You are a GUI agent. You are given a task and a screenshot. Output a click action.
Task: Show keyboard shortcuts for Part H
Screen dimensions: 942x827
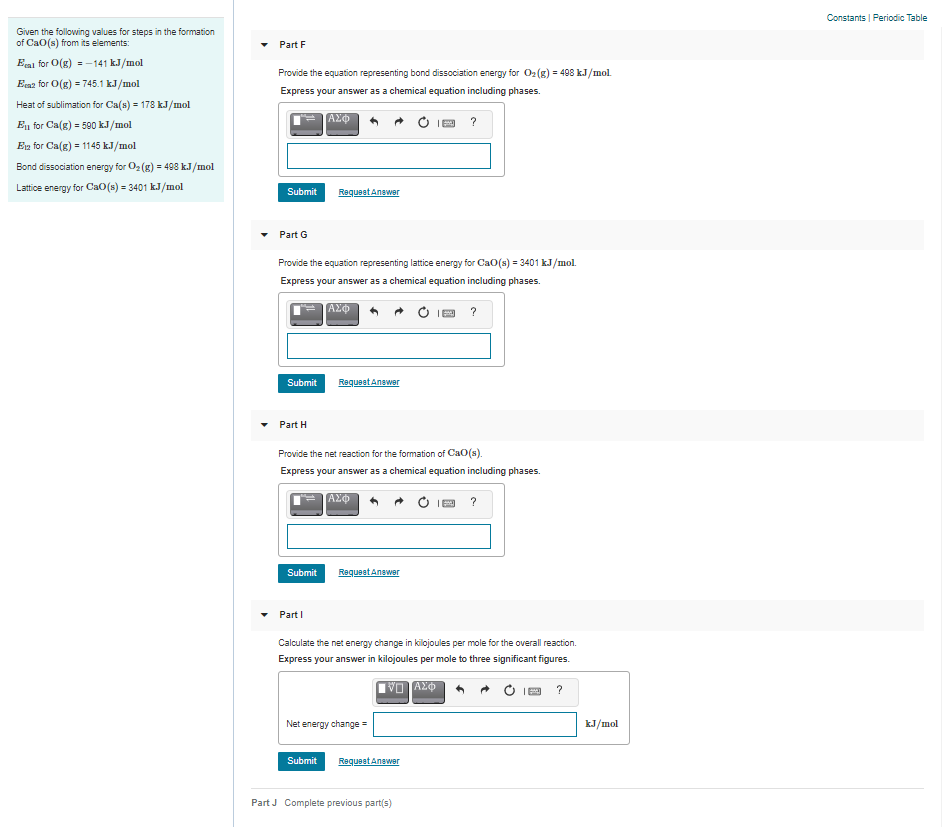pos(448,503)
